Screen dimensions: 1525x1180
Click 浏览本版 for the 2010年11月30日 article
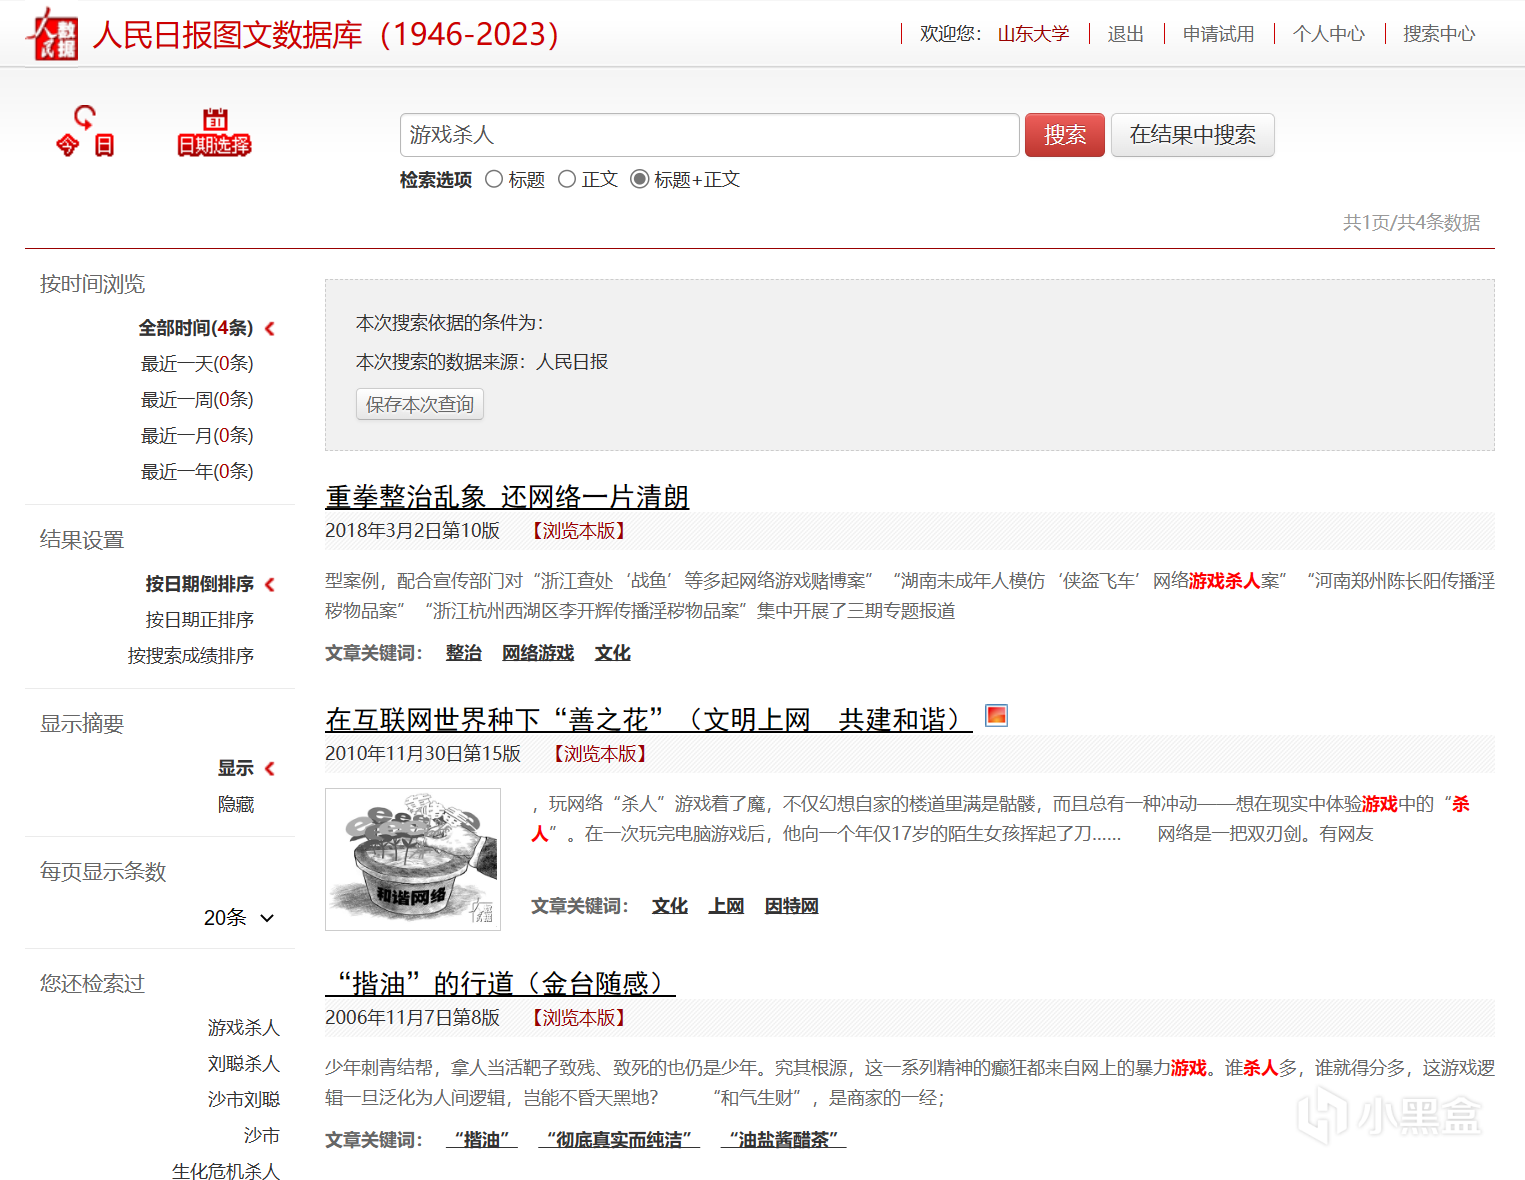[x=600, y=754]
